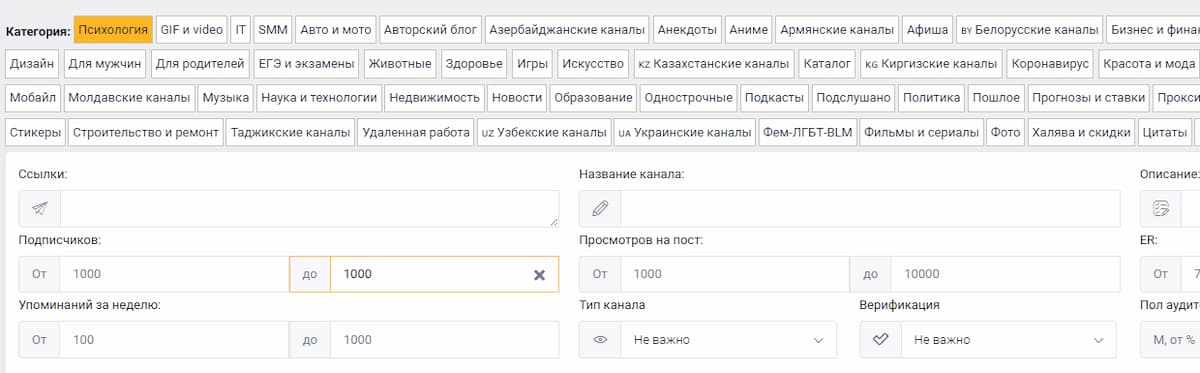
Task: Select the Авторский блог category
Action: point(431,30)
